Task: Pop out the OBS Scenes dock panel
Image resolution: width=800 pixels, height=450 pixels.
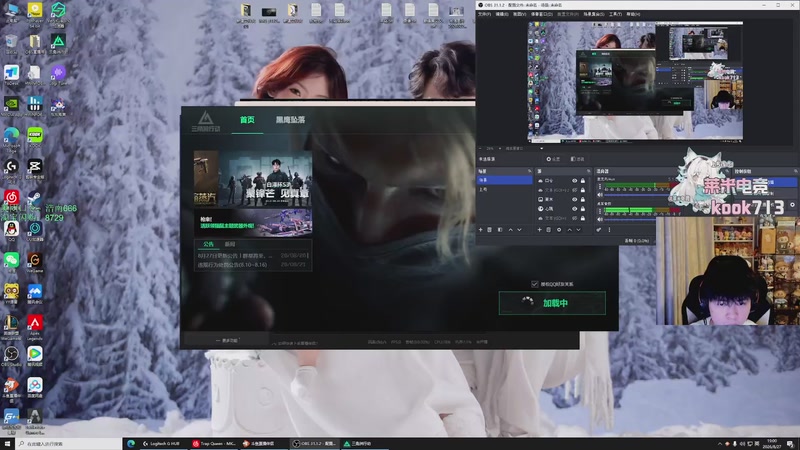Action: 530,171
